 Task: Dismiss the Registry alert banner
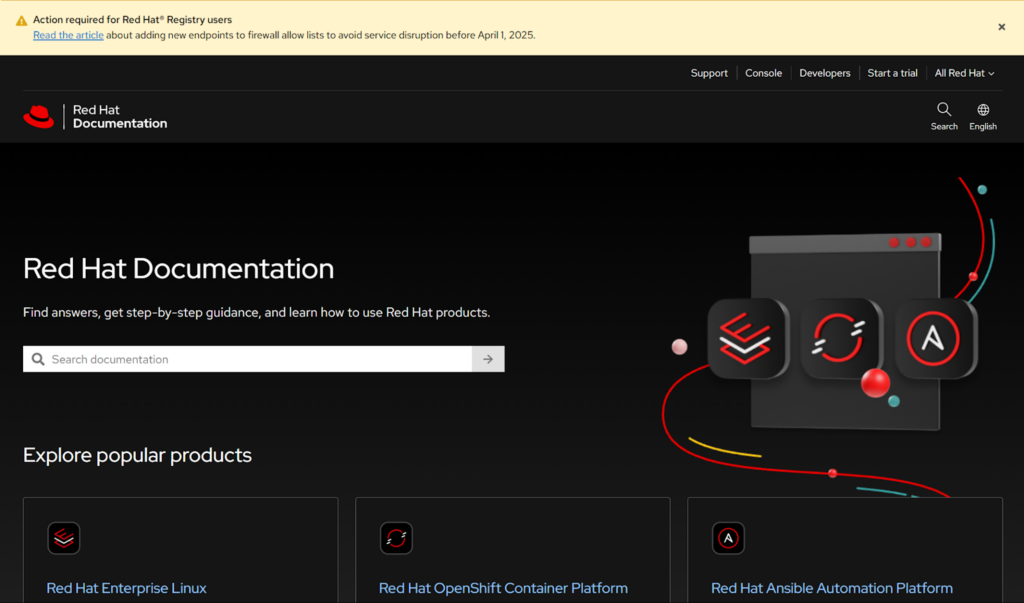coord(1001,27)
